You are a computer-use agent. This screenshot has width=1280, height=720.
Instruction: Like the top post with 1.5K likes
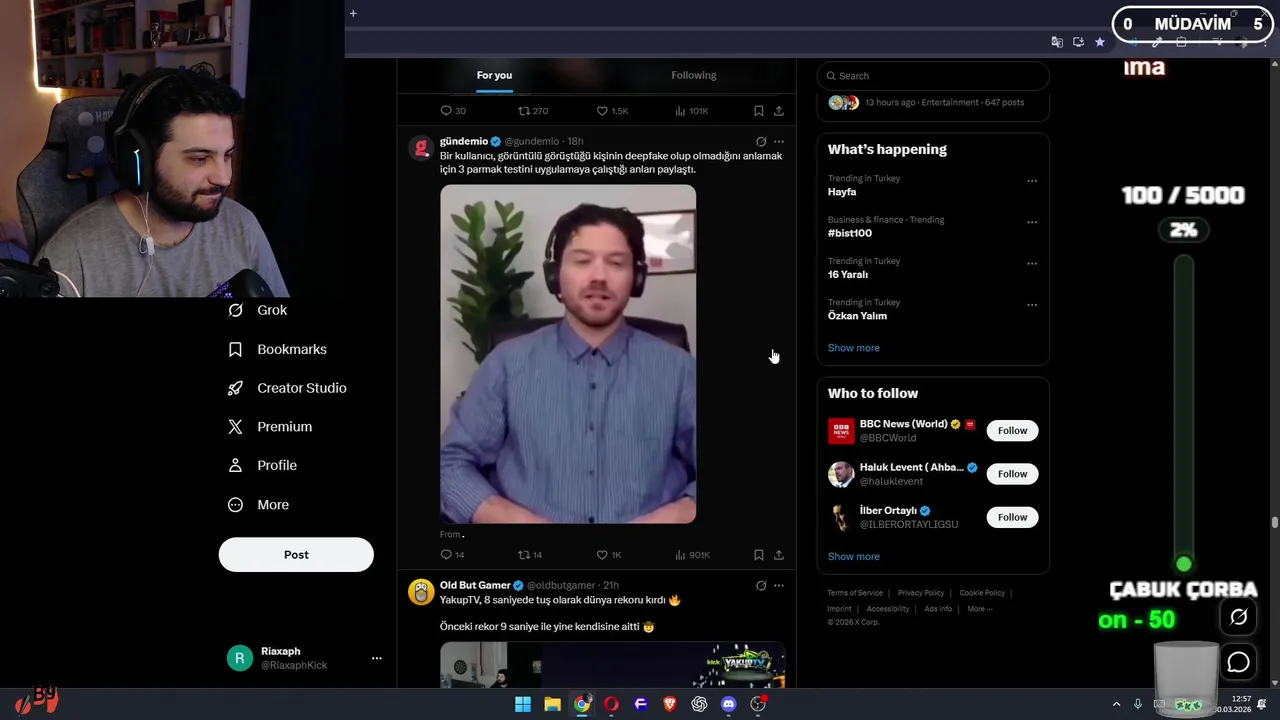pyautogui.click(x=612, y=111)
